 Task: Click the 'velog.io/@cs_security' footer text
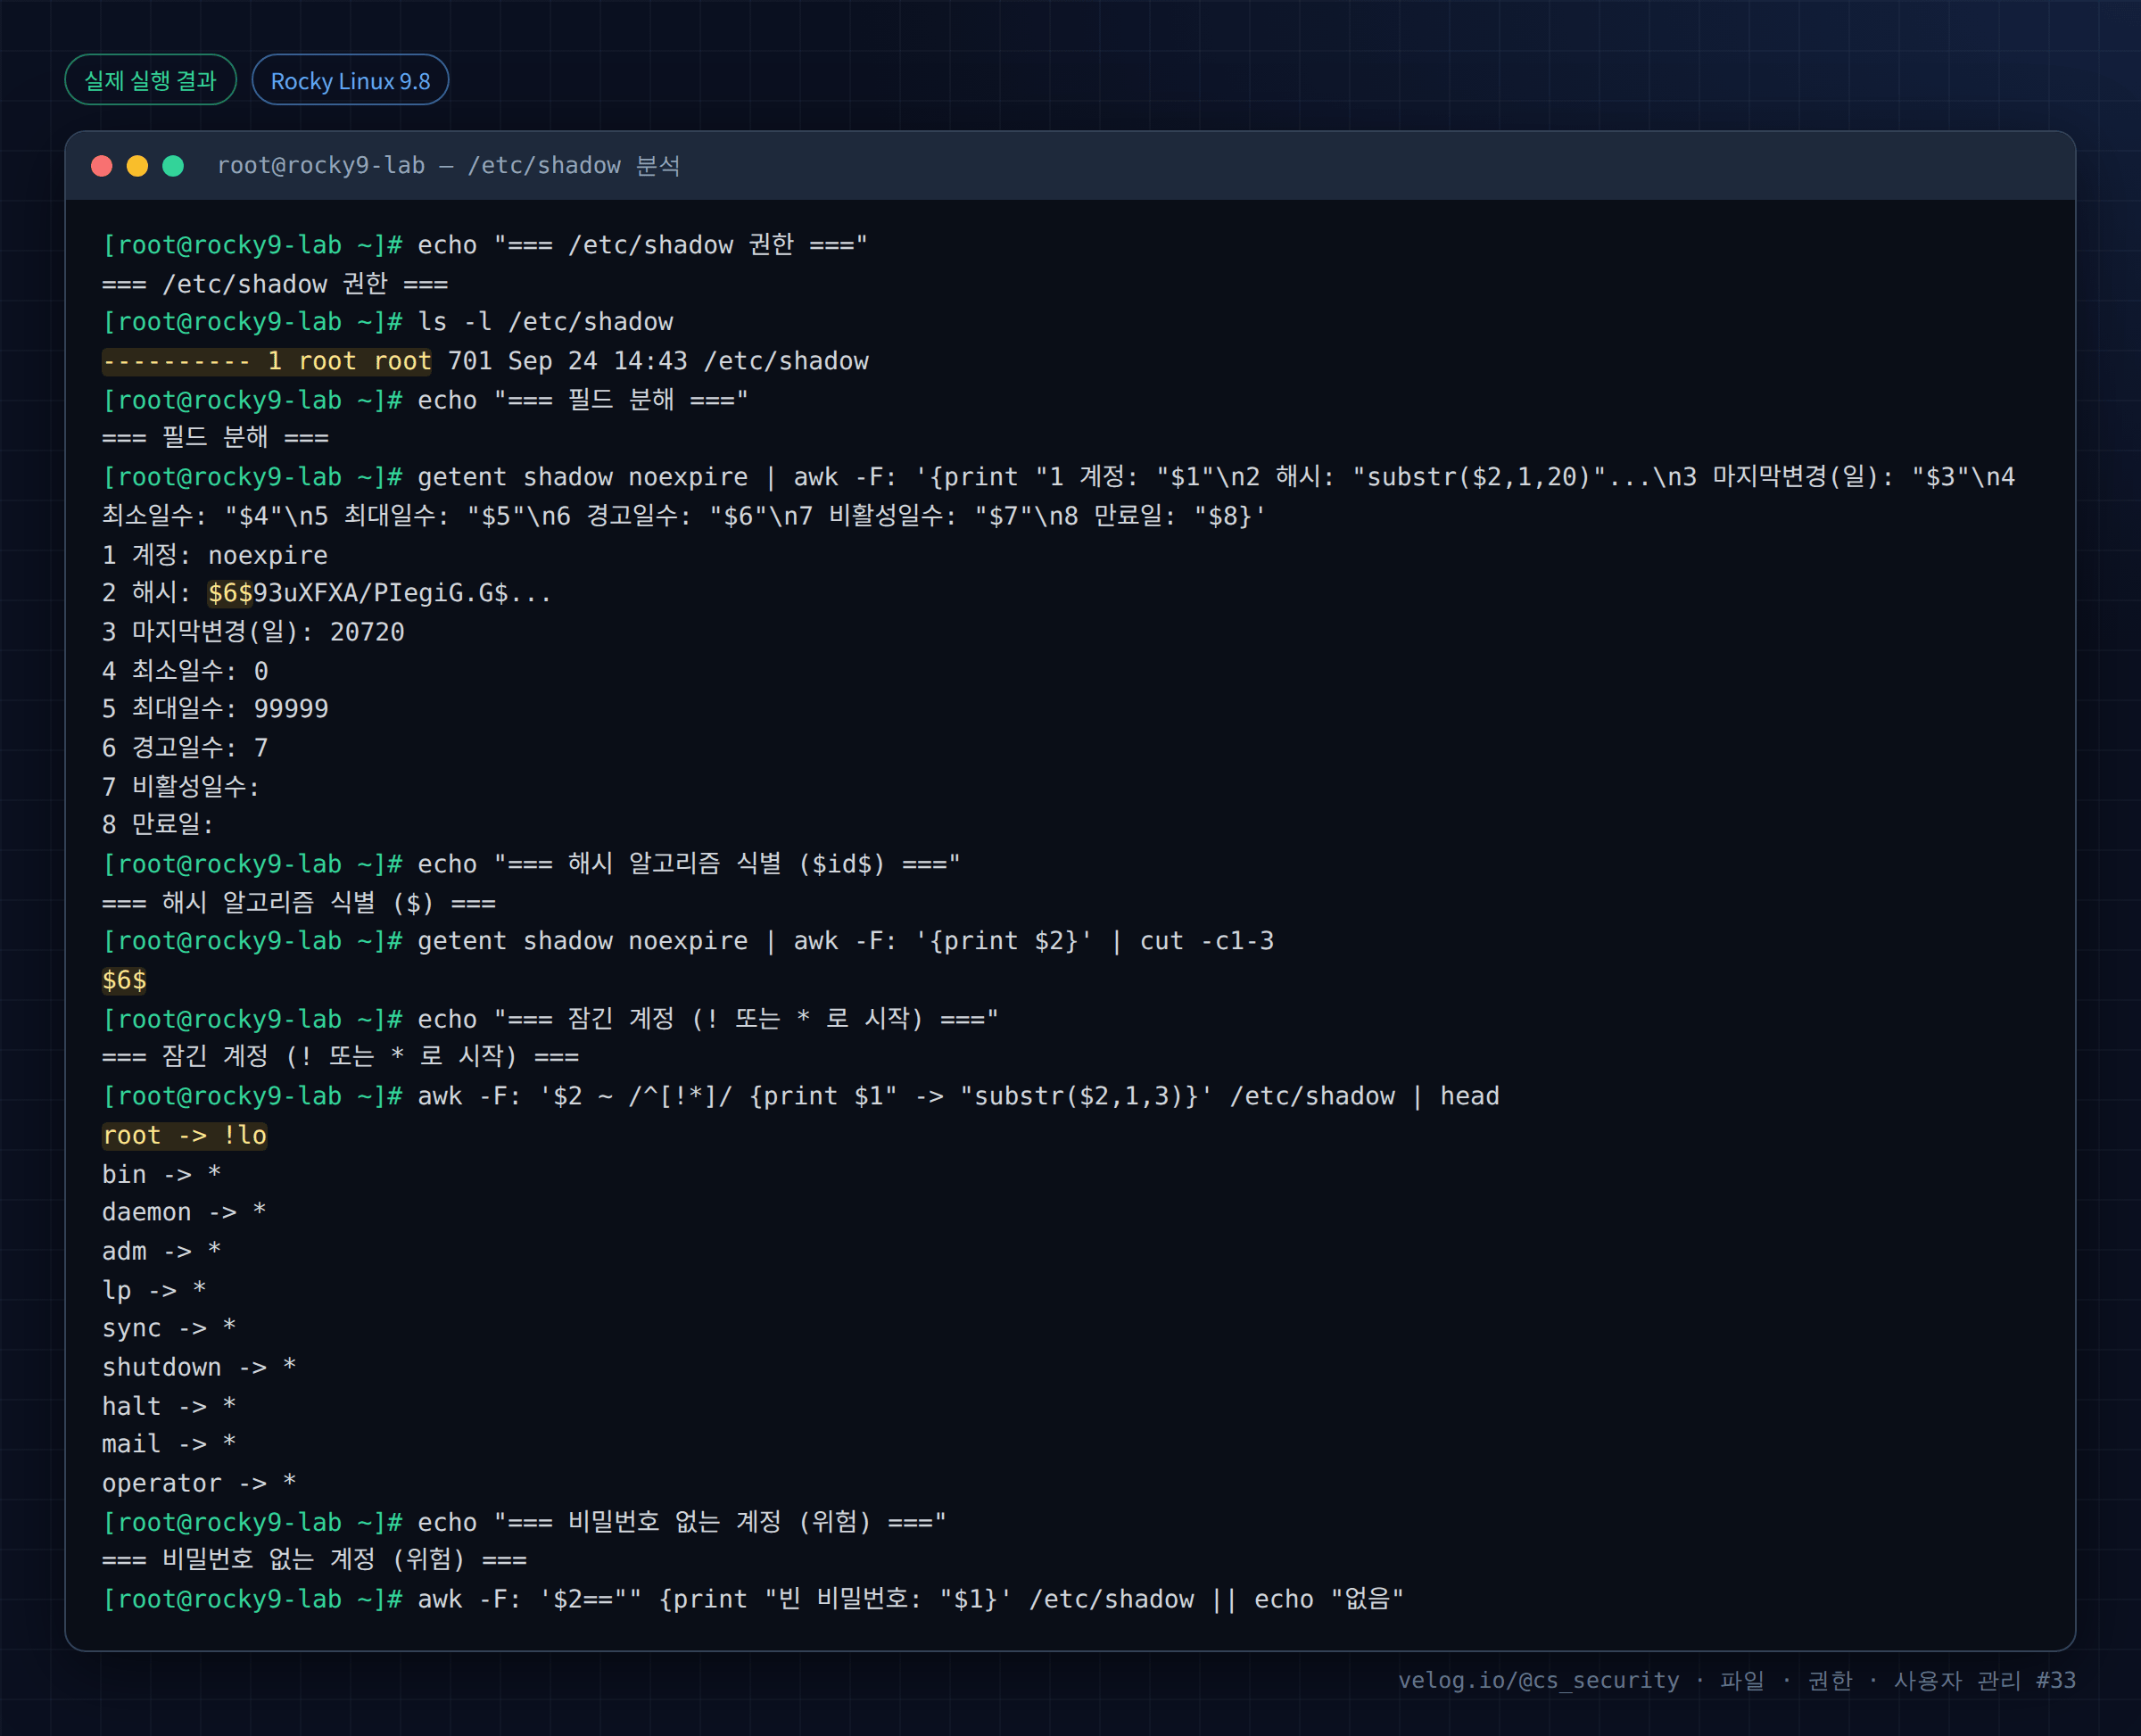click(x=1538, y=1680)
